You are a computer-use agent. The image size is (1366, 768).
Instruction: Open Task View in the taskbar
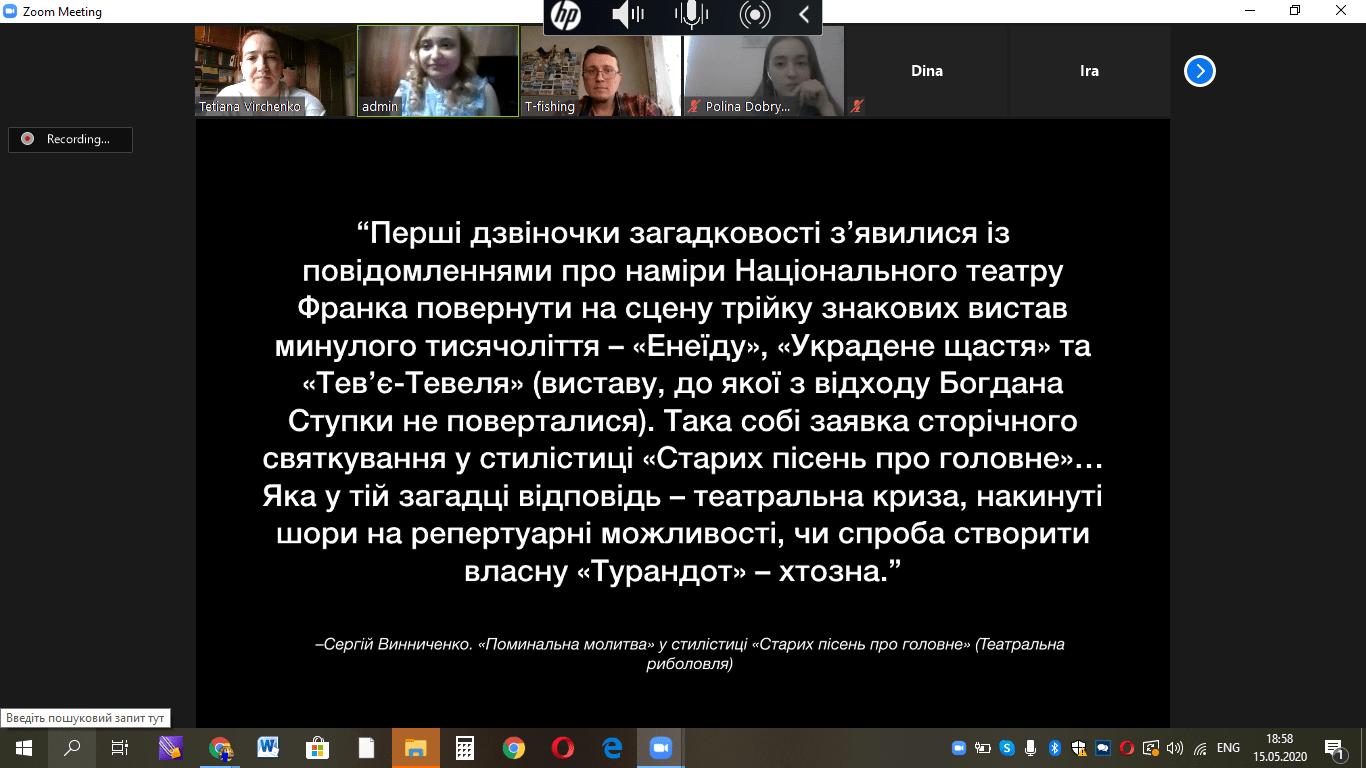[x=120, y=747]
